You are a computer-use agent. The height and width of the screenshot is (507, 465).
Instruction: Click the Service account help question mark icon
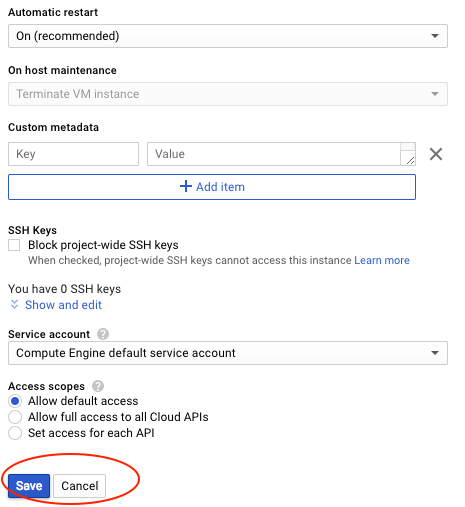coord(103,334)
